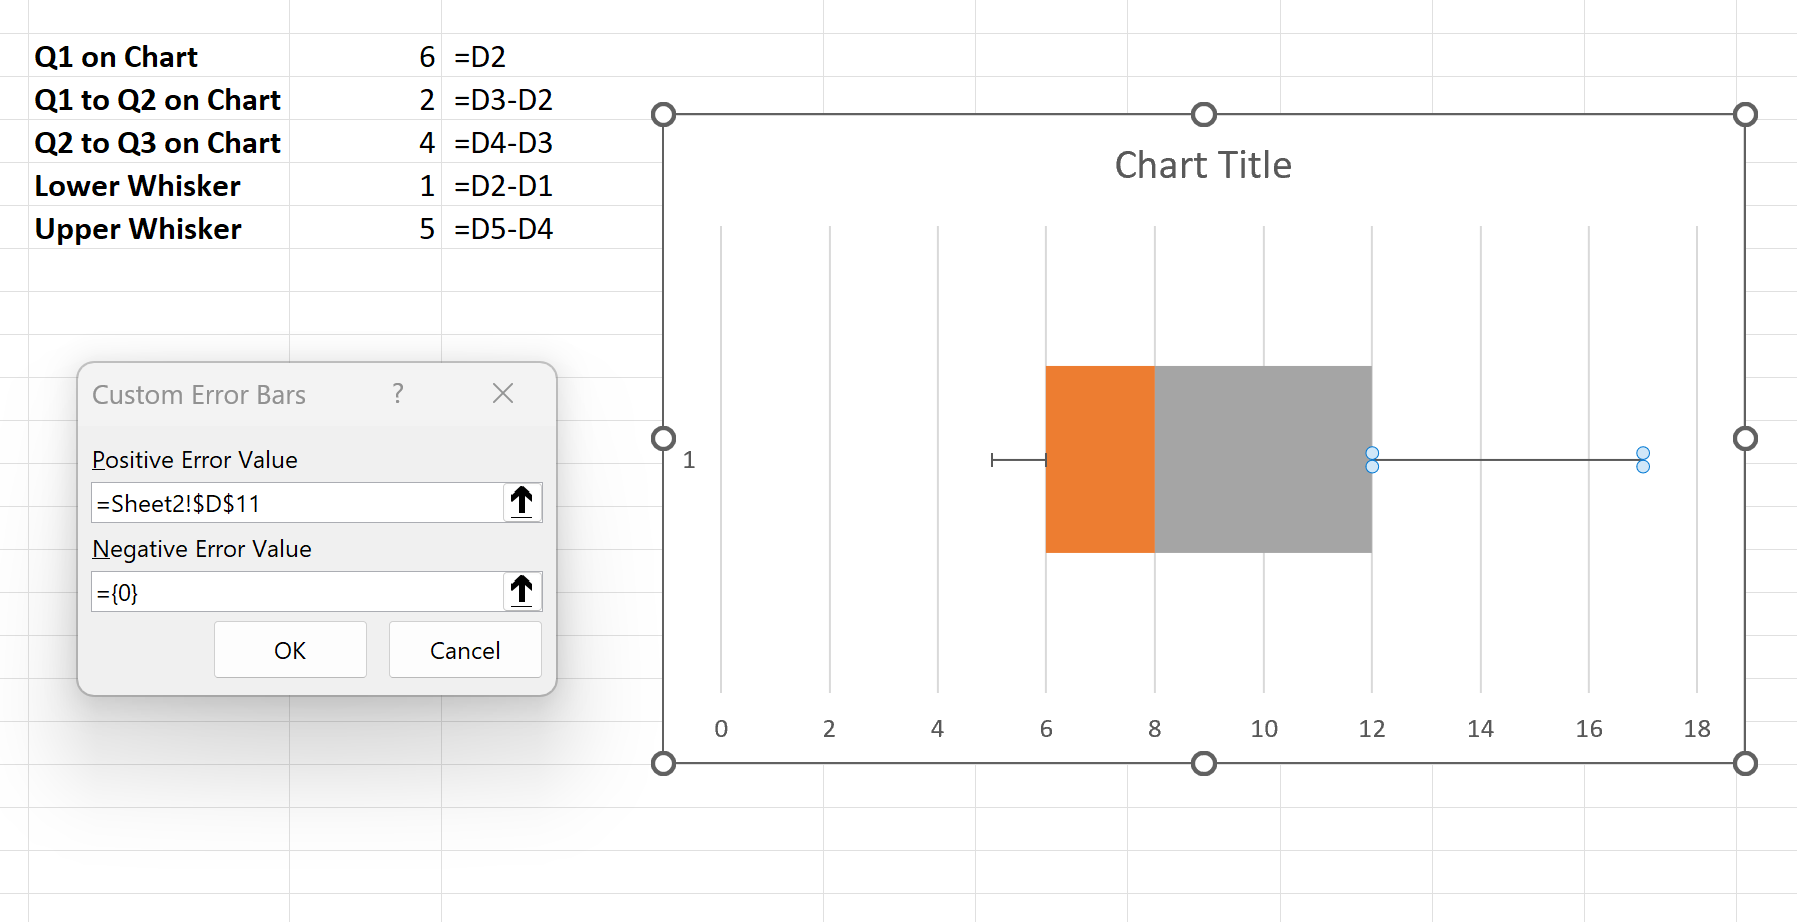Click the cell showing formula =D3-D2

click(x=503, y=99)
